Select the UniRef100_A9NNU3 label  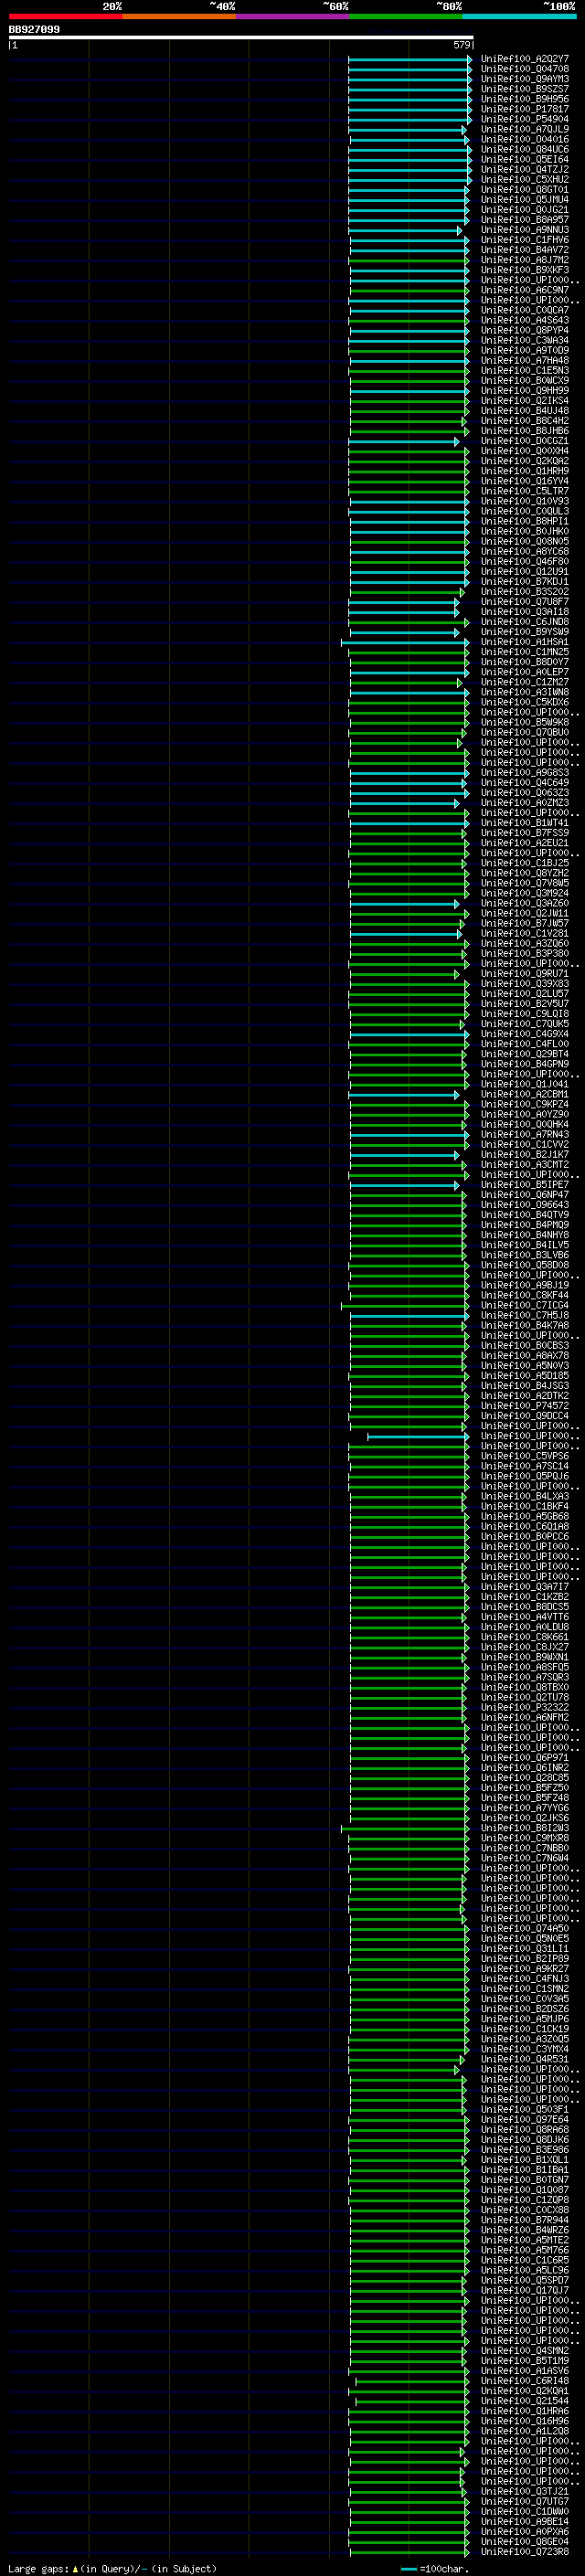(x=524, y=230)
